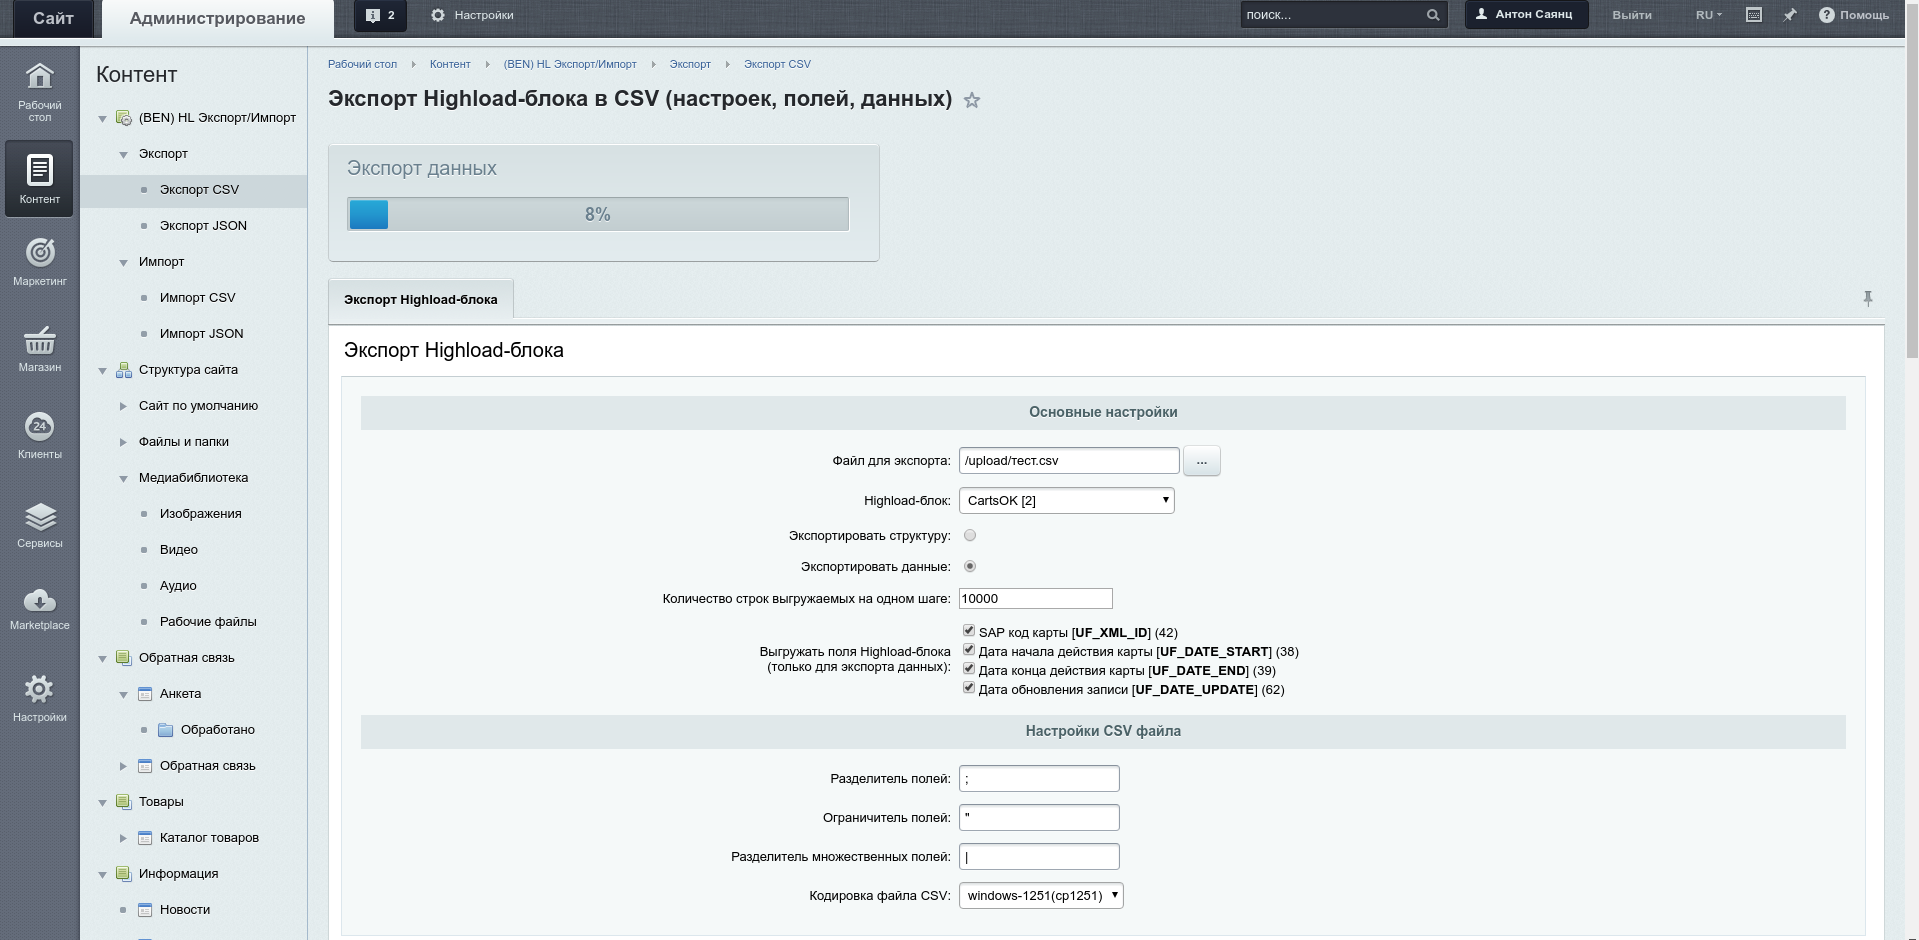The height and width of the screenshot is (940, 1919).
Task: Collapse the Экспорт tree node arrow
Action: click(x=123, y=155)
